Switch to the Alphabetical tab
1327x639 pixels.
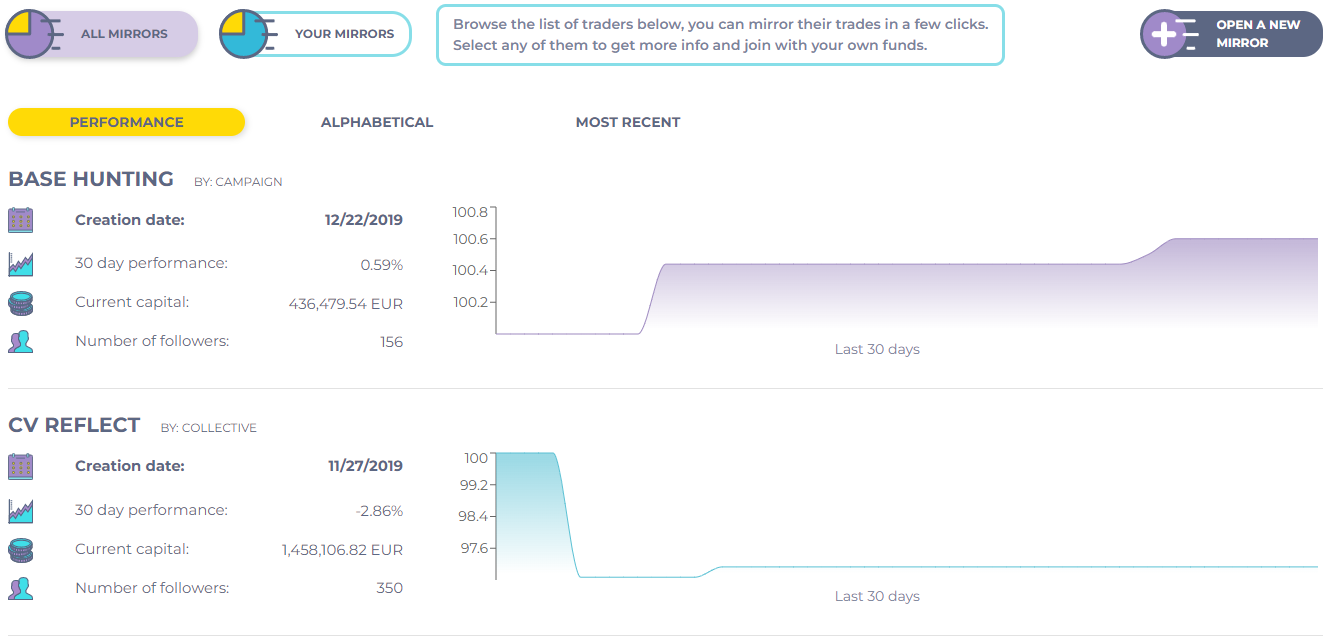(x=376, y=121)
